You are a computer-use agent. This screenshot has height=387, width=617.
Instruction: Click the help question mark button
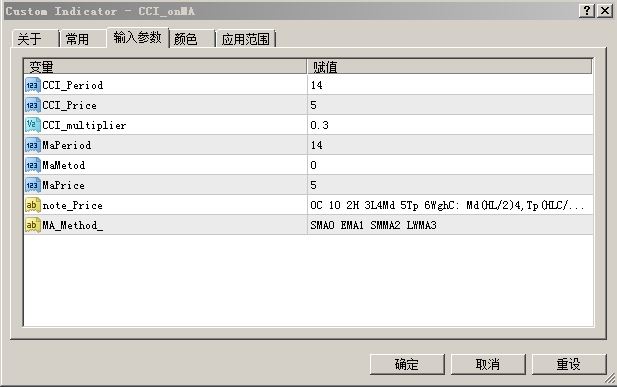(x=587, y=11)
